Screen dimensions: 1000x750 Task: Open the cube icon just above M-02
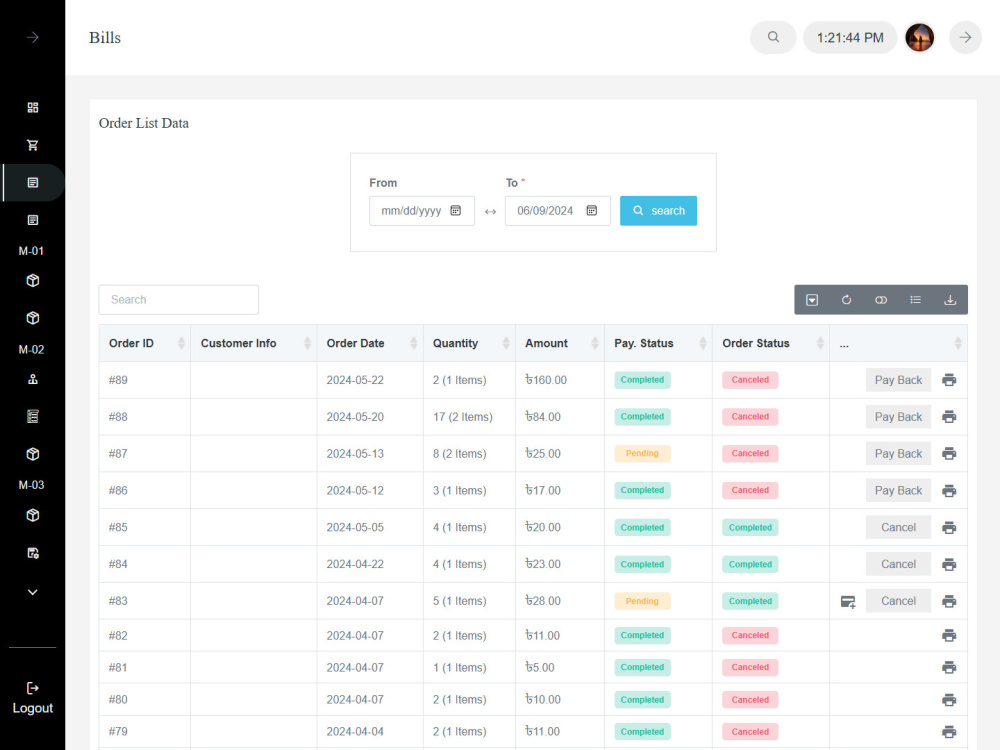pos(33,318)
